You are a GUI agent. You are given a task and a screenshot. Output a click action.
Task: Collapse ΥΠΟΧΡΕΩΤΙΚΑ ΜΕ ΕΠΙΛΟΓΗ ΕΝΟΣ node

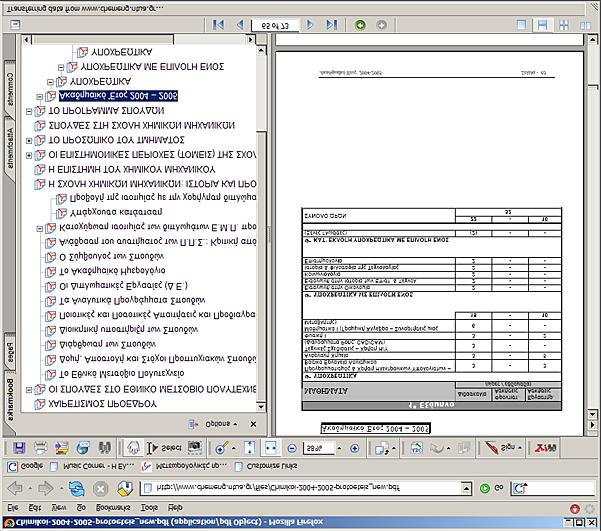(x=61, y=67)
